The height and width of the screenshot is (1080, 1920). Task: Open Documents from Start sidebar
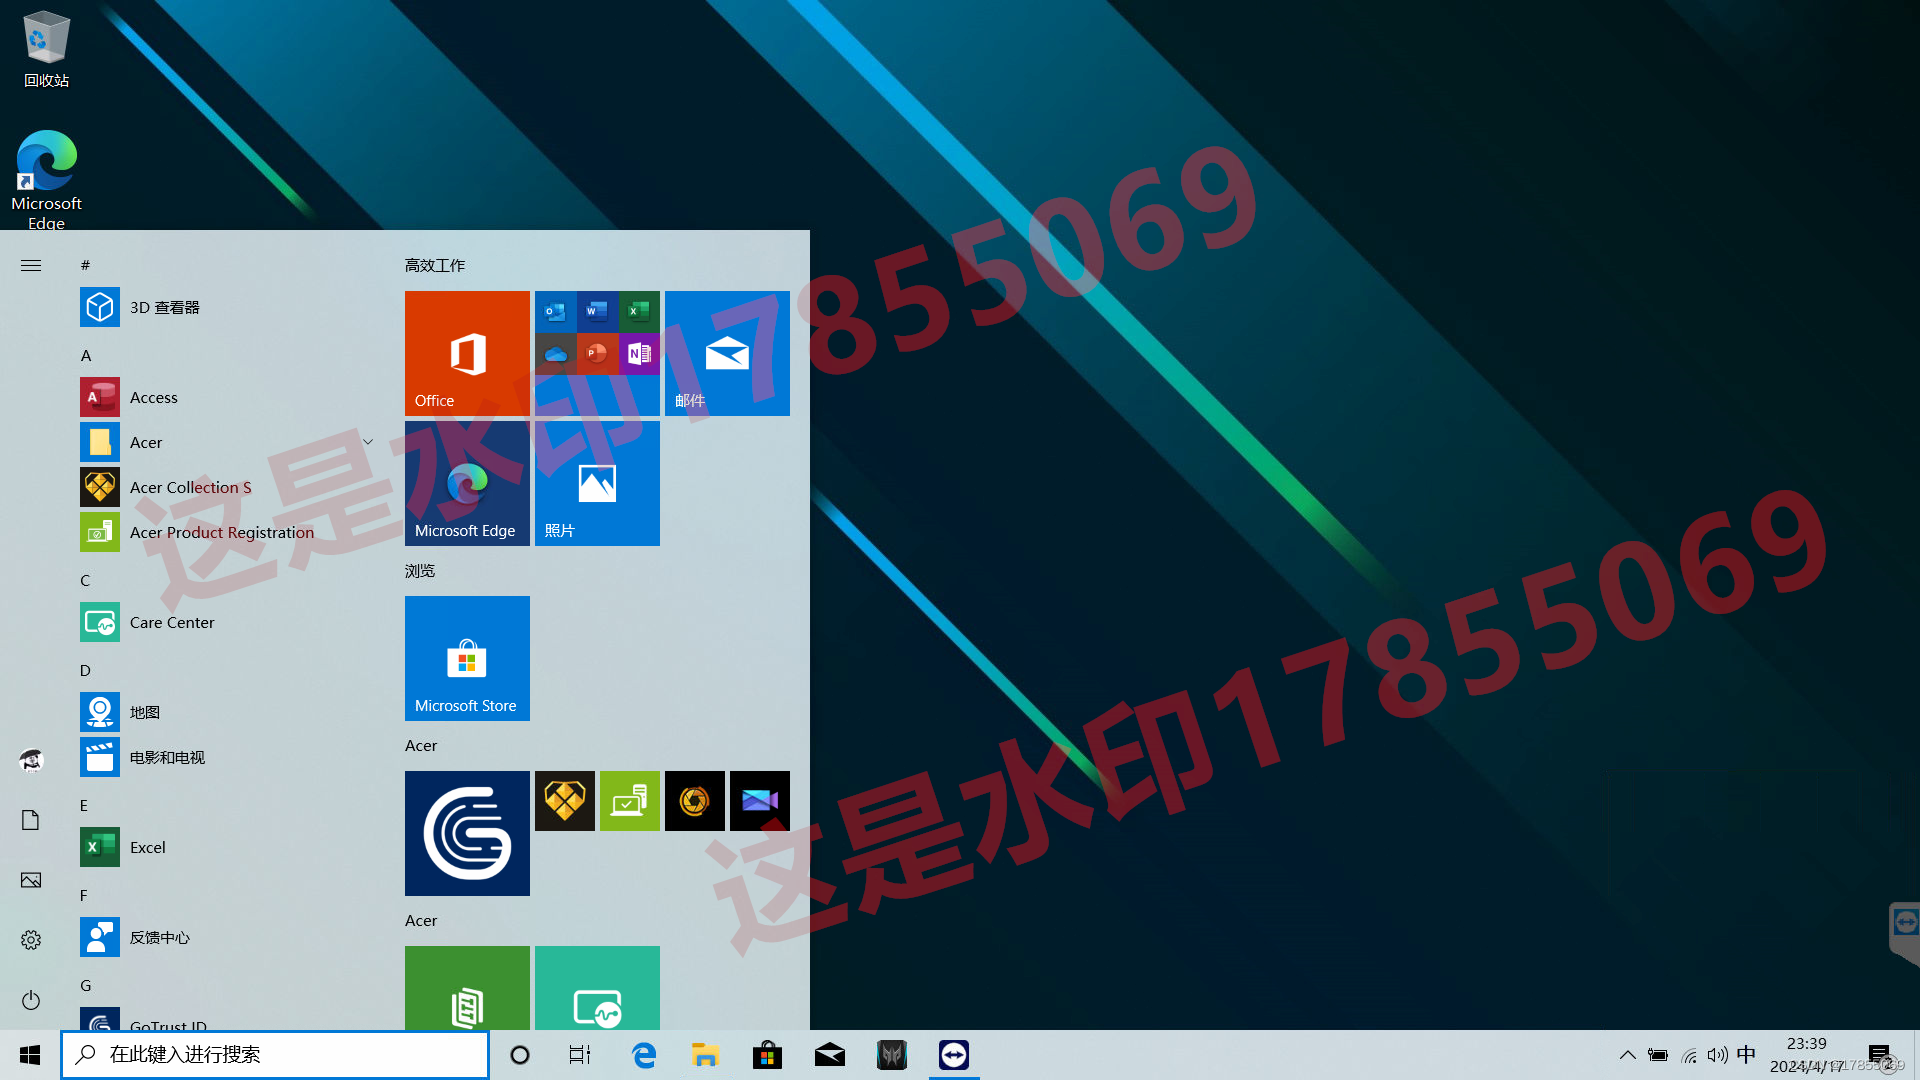coord(31,820)
